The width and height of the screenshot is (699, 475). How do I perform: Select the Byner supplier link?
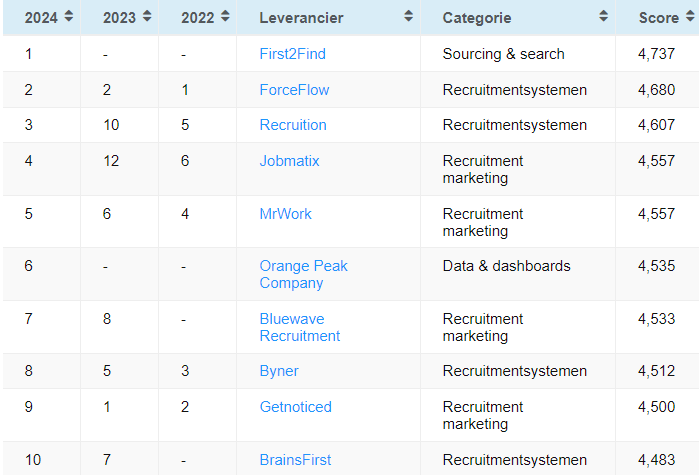click(279, 371)
